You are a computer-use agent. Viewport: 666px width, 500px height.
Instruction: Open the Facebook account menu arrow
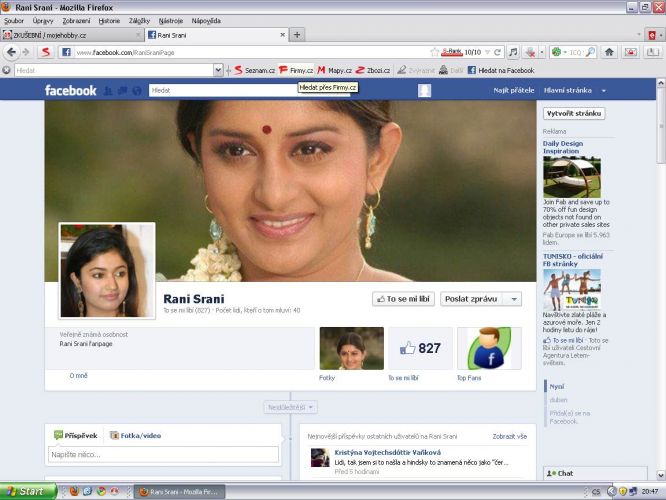point(604,90)
